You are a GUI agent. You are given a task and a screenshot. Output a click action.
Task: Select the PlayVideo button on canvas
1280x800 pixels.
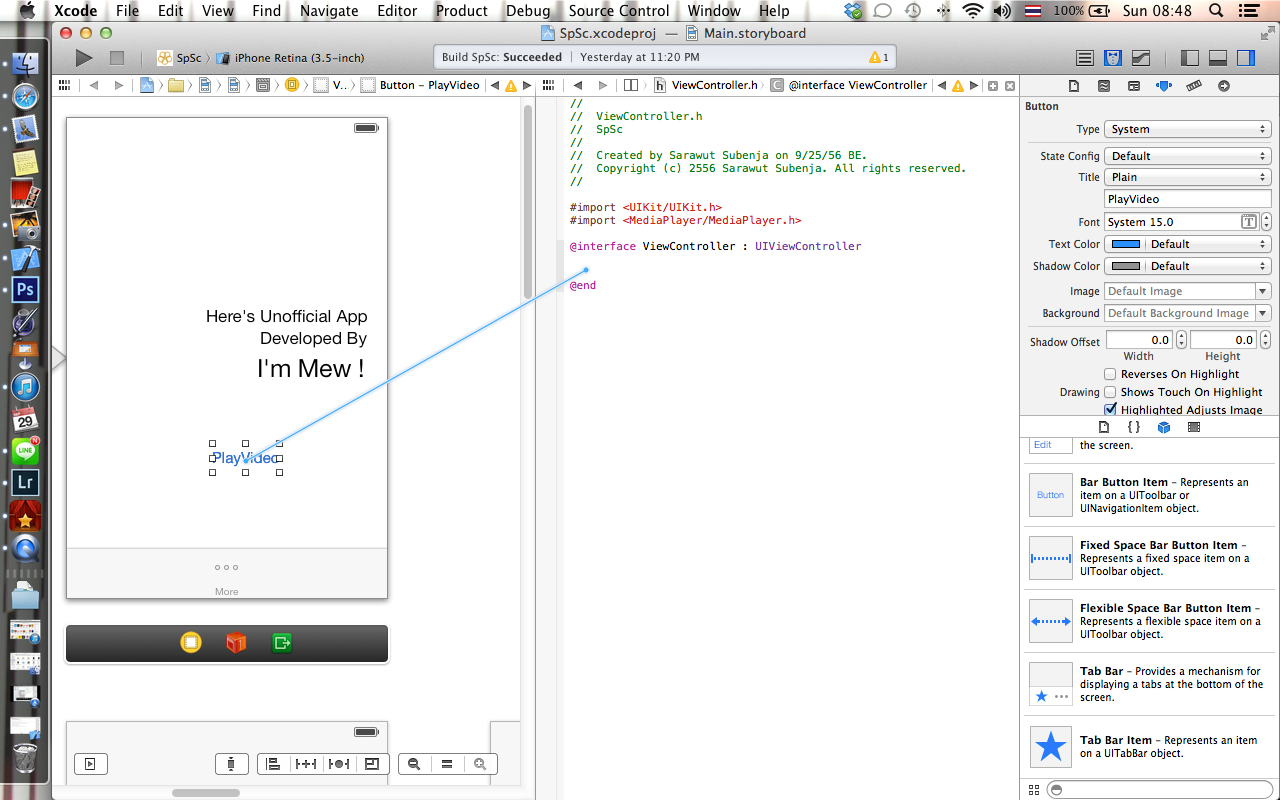(245, 458)
